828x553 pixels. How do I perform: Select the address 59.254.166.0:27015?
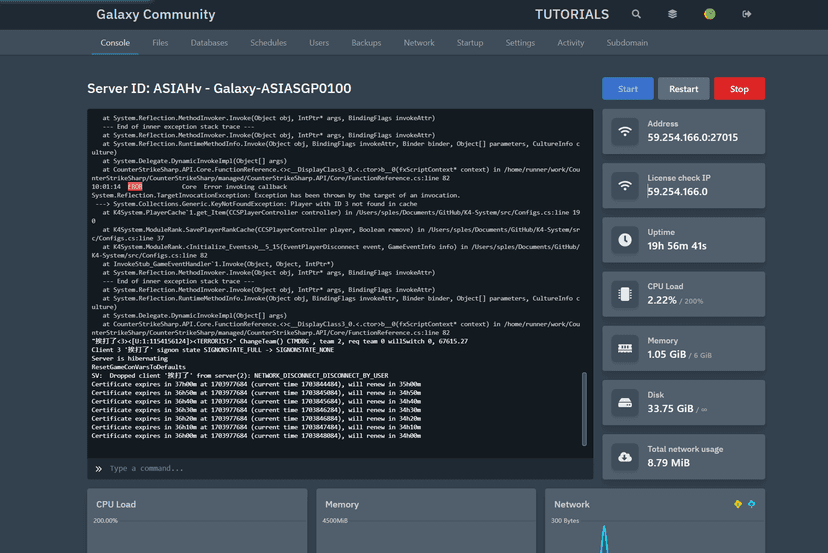click(x=692, y=138)
